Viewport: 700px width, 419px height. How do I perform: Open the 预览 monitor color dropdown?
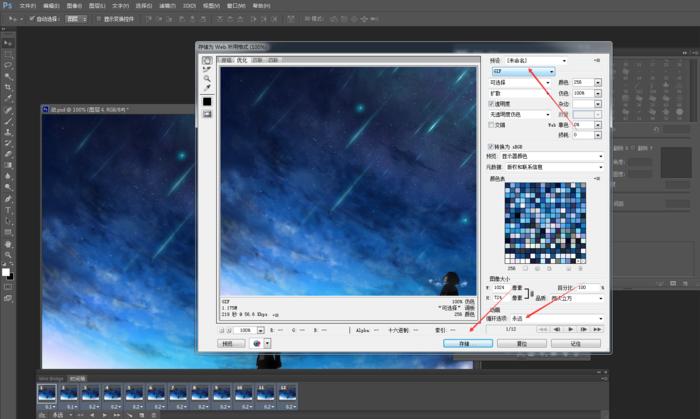tap(552, 156)
